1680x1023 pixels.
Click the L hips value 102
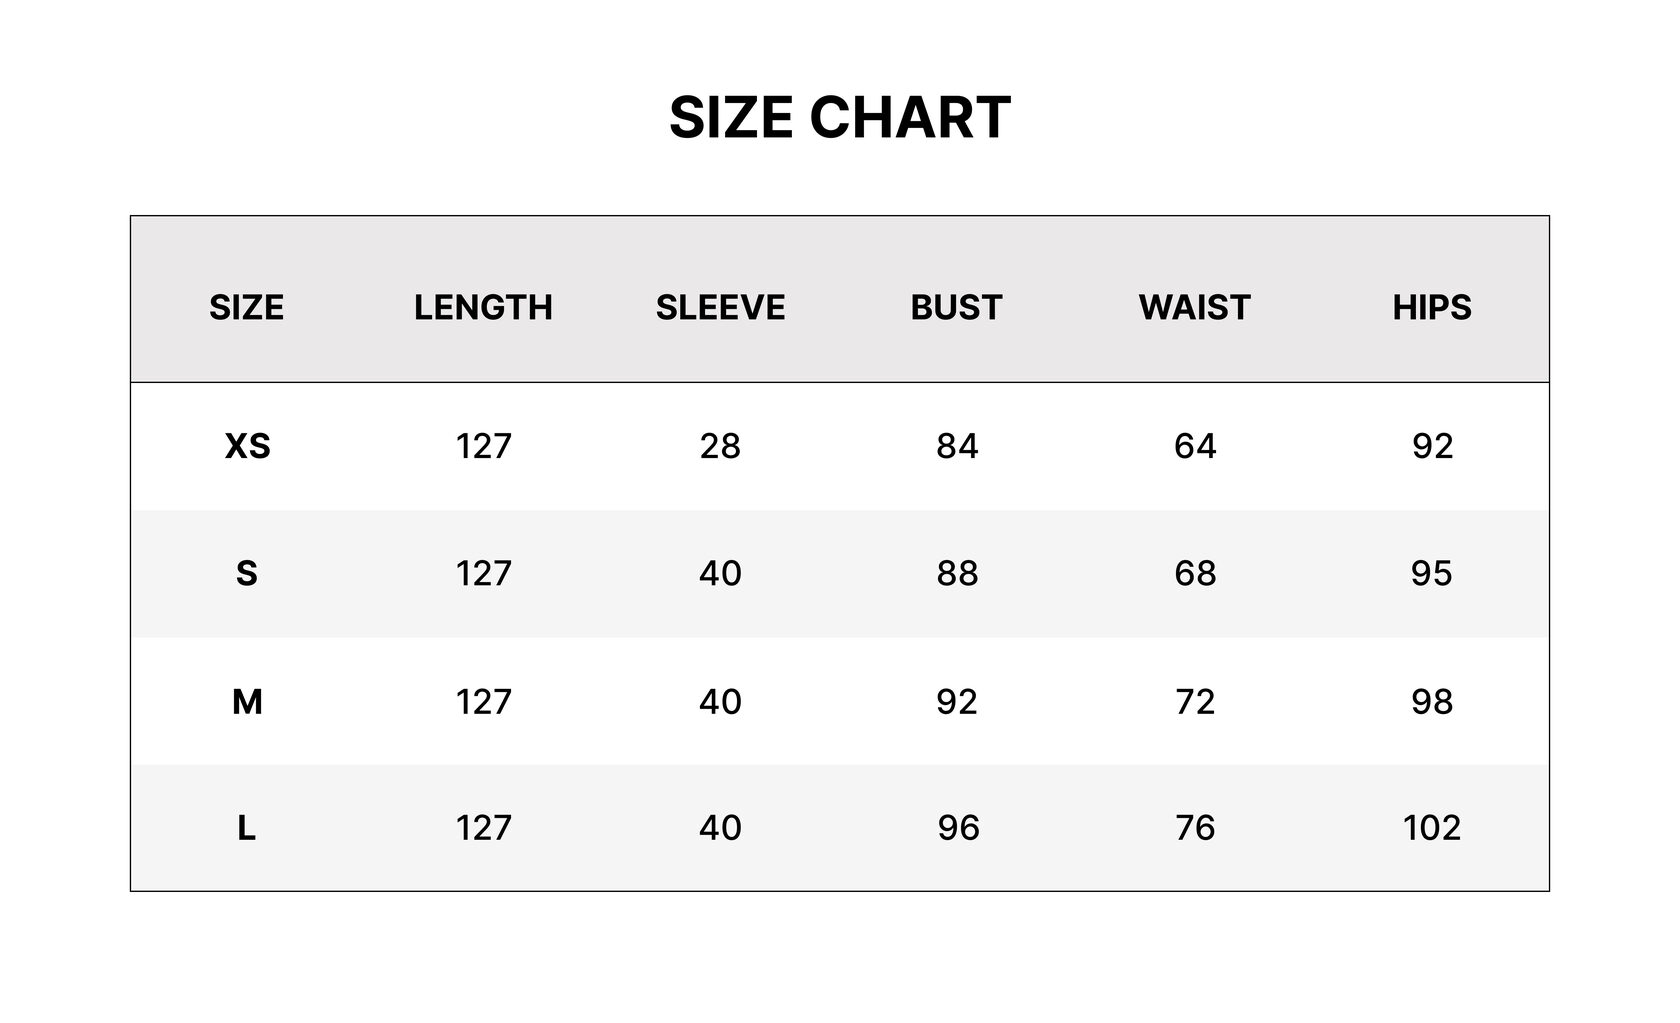click(x=1432, y=828)
